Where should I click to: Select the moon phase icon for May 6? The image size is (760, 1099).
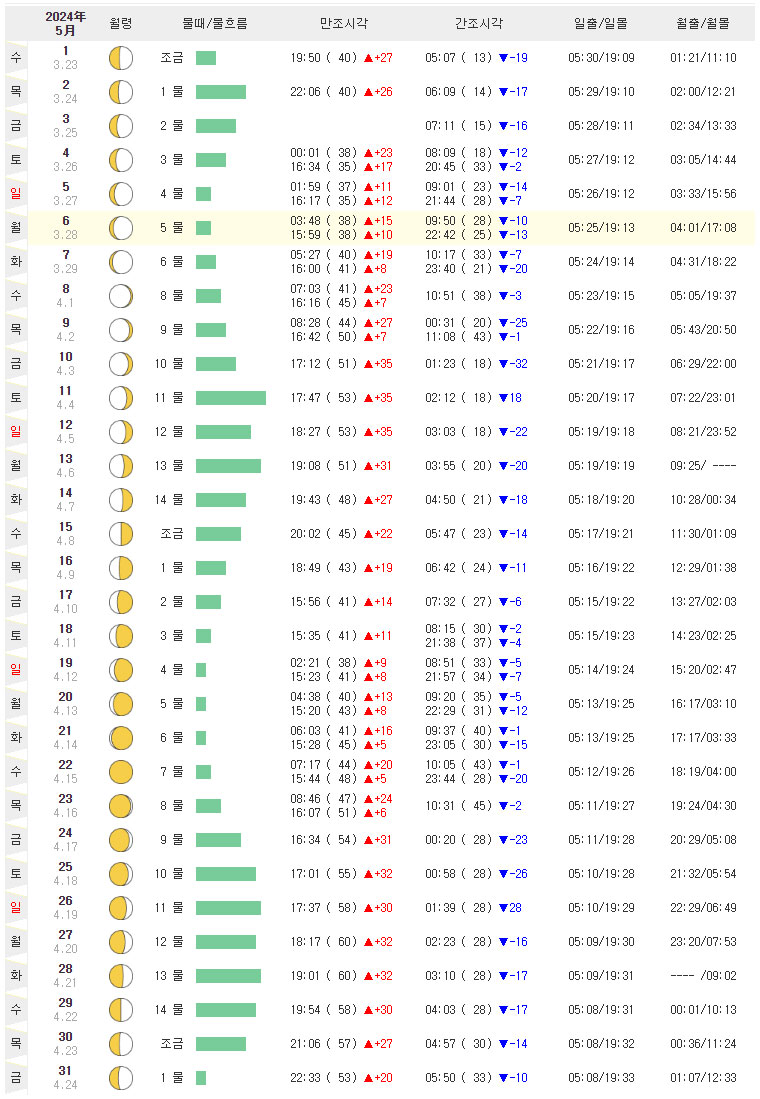click(x=121, y=228)
